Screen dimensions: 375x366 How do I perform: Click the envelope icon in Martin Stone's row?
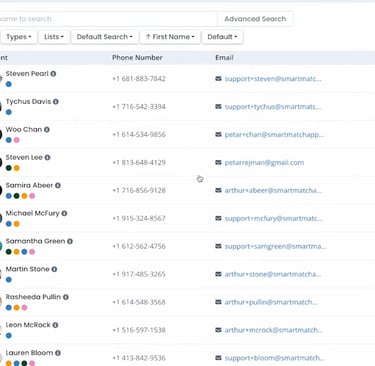pyautogui.click(x=218, y=274)
